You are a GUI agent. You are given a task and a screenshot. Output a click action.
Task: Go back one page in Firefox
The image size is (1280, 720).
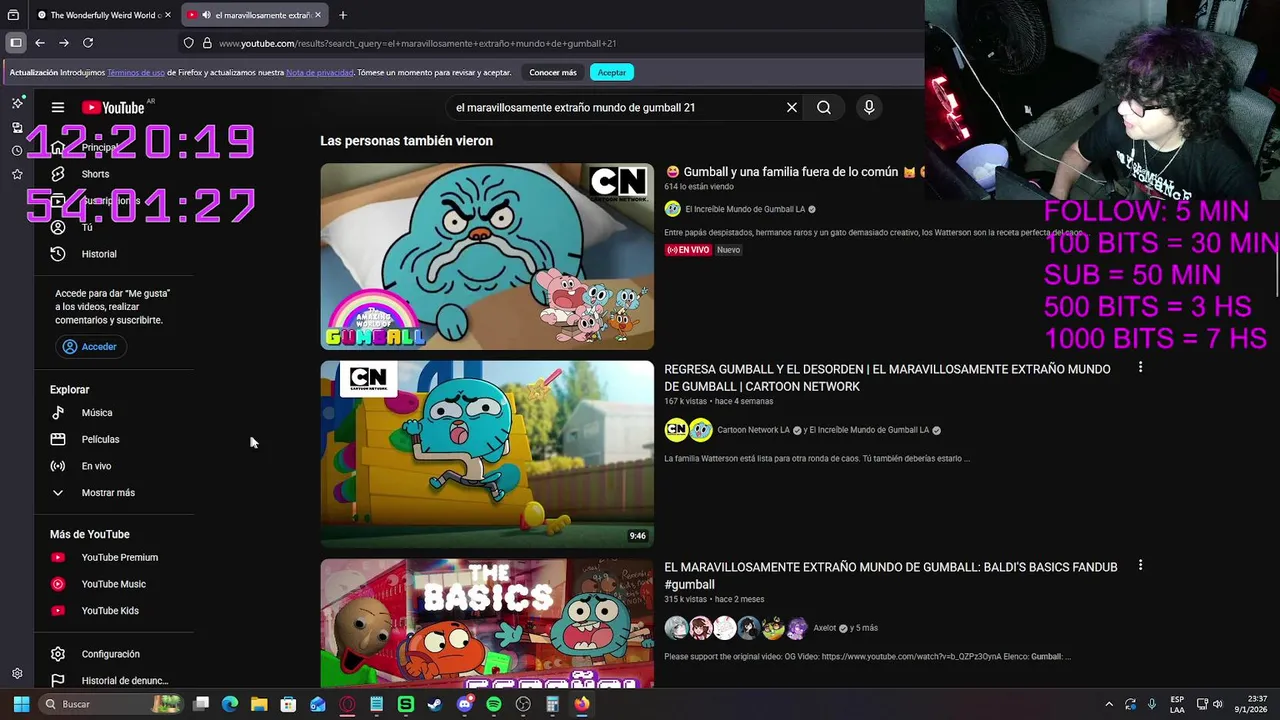(40, 43)
